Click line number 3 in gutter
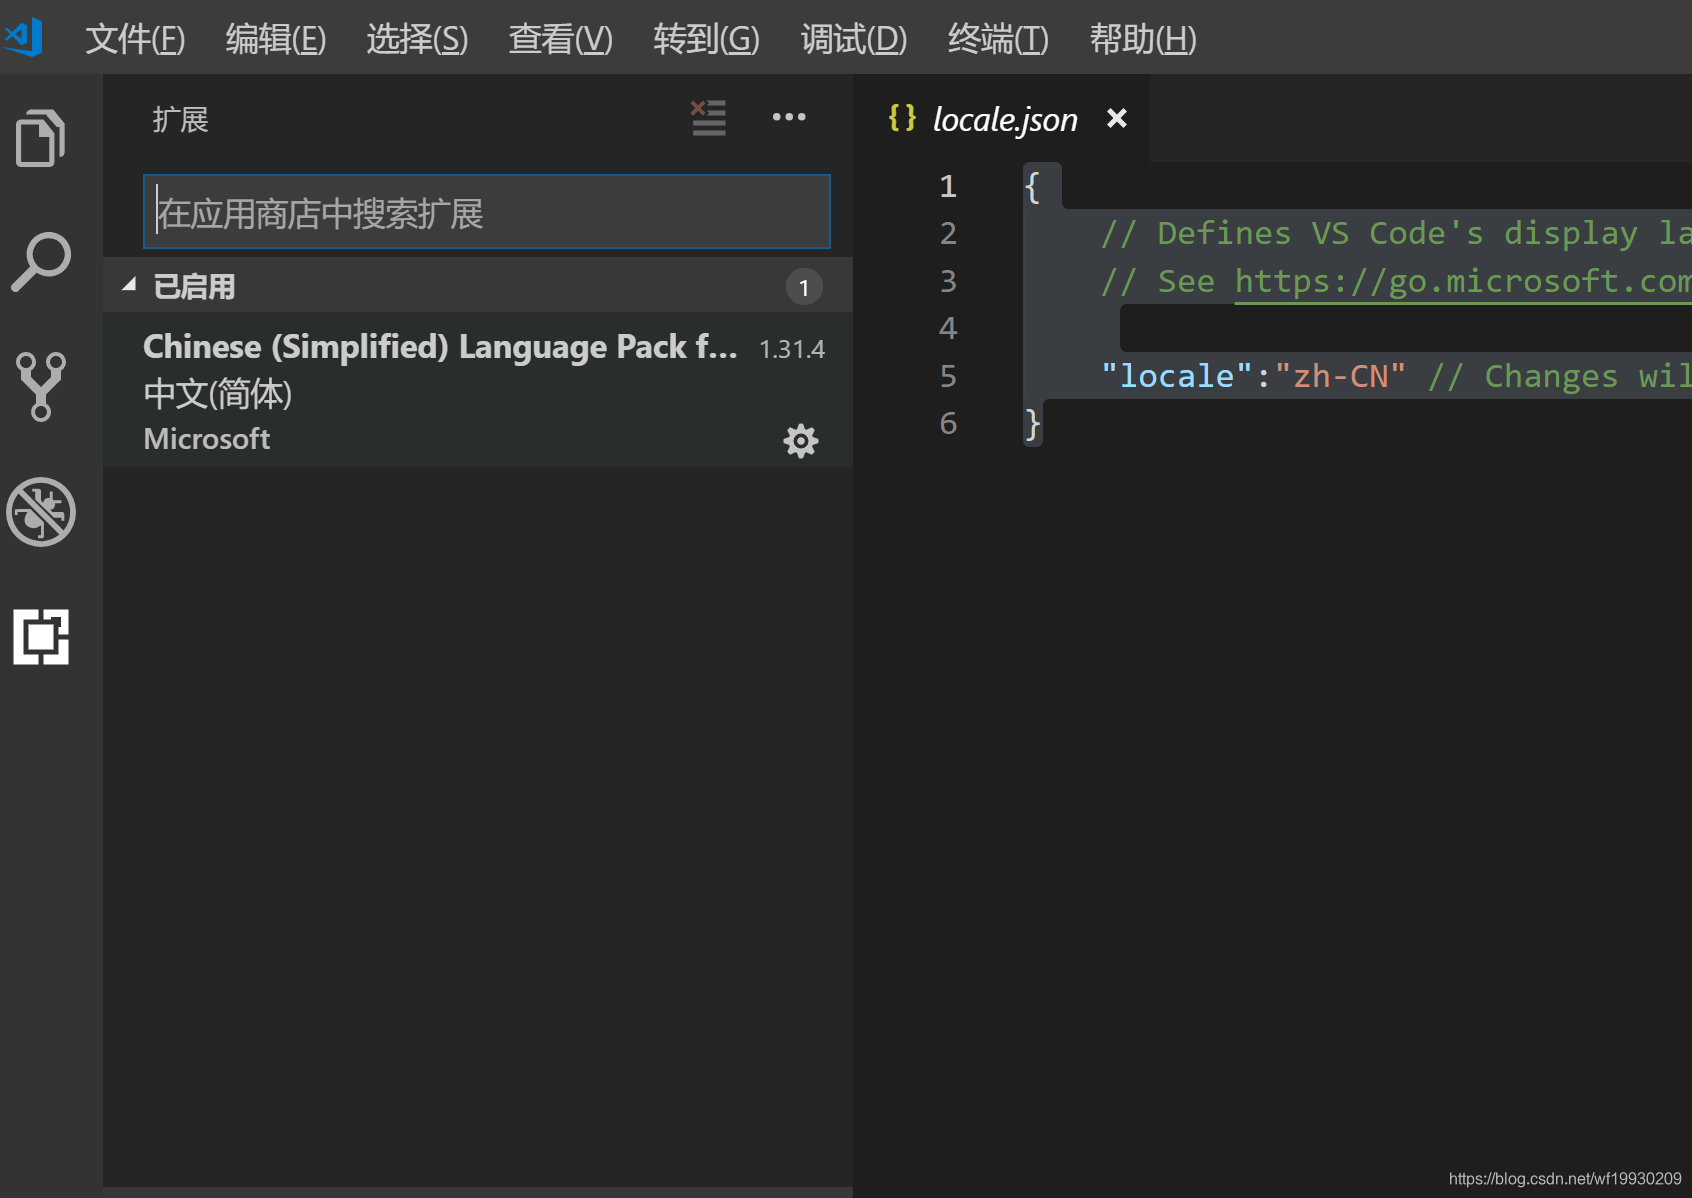 click(x=948, y=281)
